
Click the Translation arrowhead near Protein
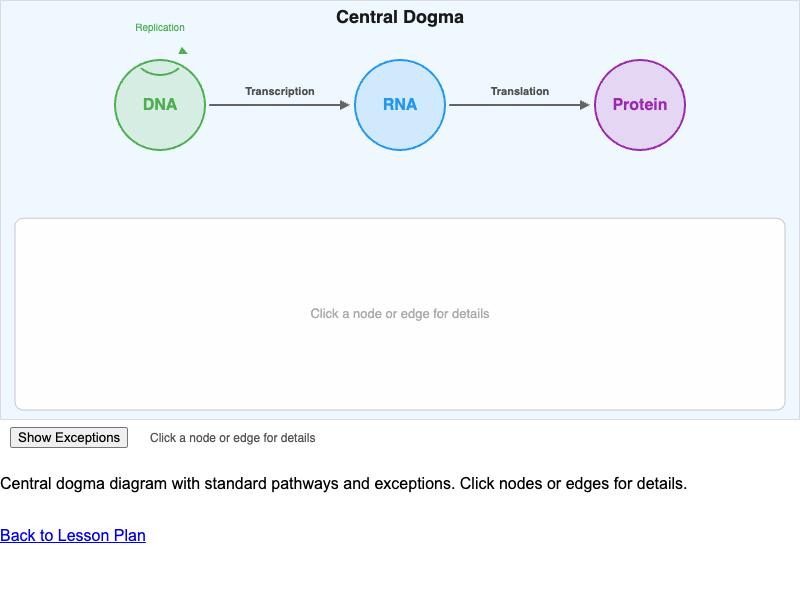click(x=585, y=105)
